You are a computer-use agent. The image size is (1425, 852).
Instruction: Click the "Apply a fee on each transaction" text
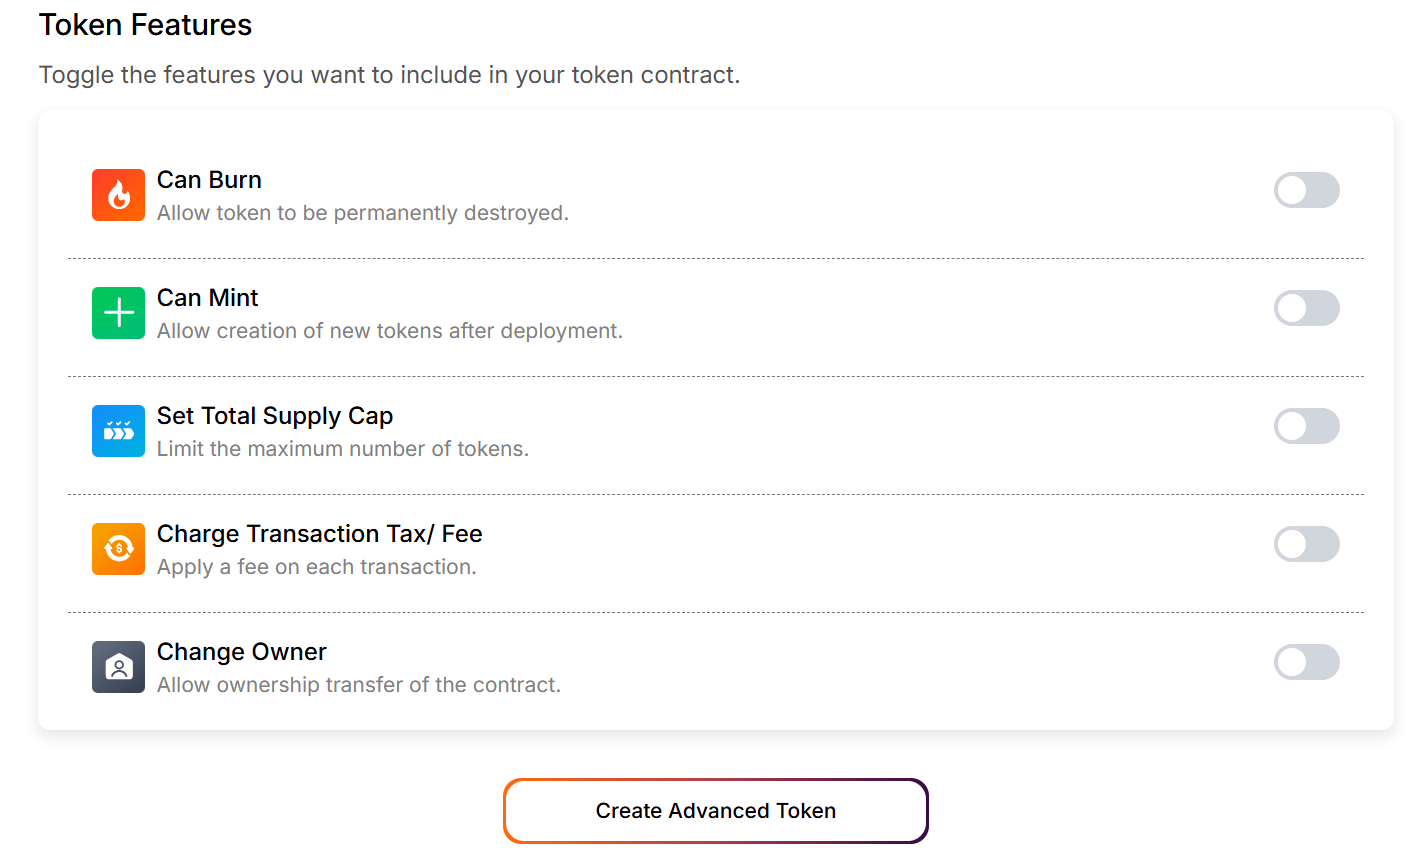[x=316, y=567]
